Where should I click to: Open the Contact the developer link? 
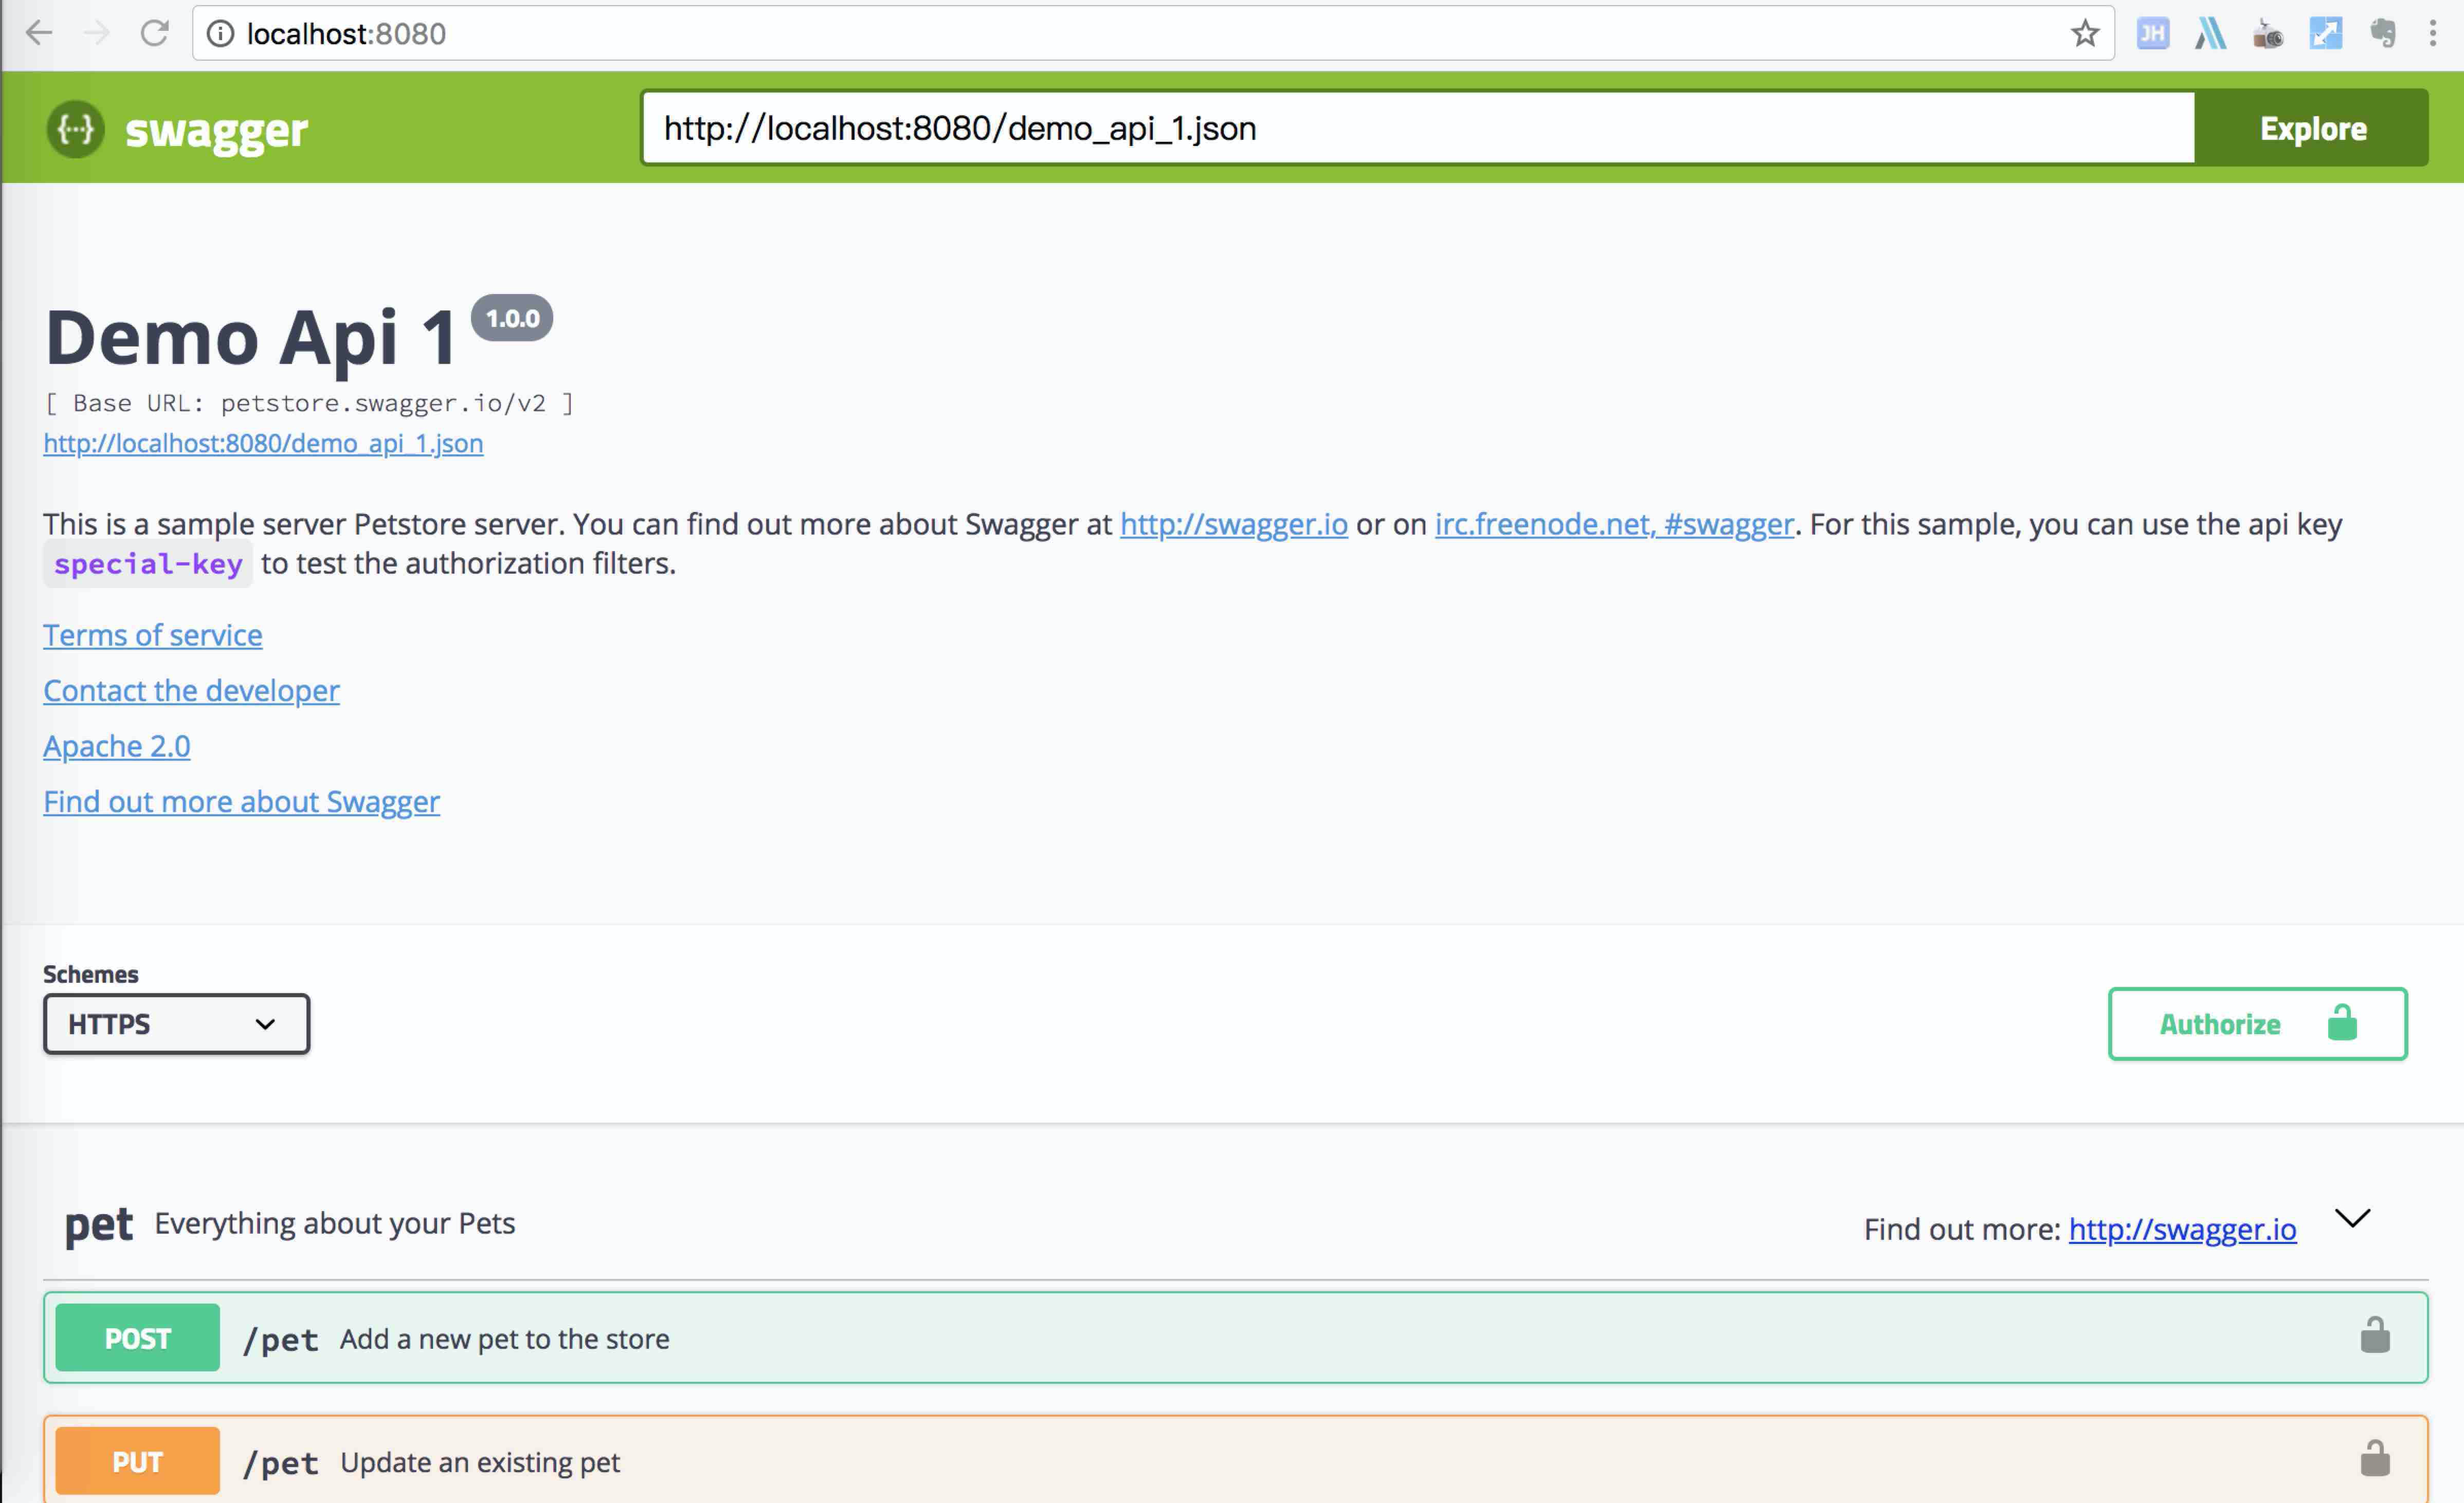[x=191, y=690]
